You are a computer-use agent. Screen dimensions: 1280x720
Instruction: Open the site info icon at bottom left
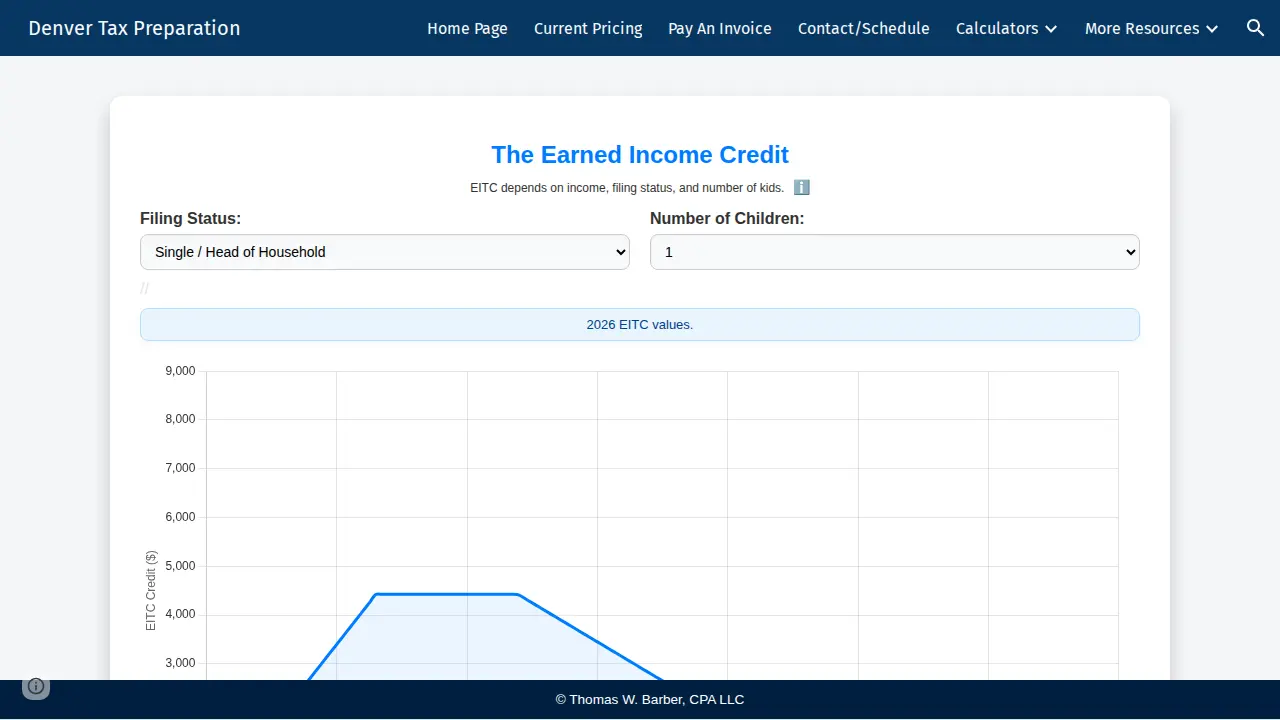(x=36, y=686)
